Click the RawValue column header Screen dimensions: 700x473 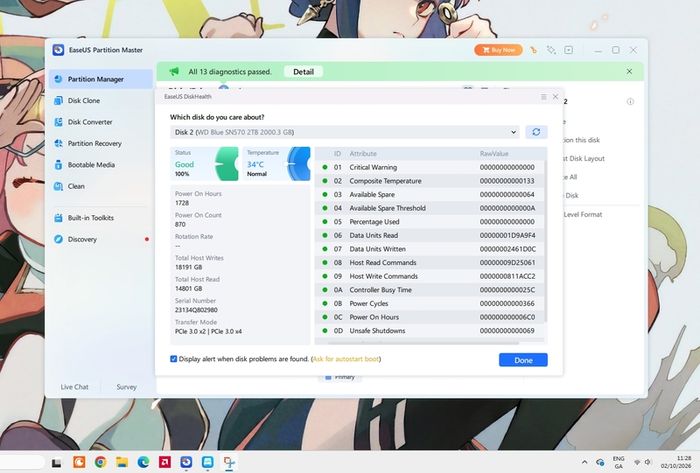[494, 154]
